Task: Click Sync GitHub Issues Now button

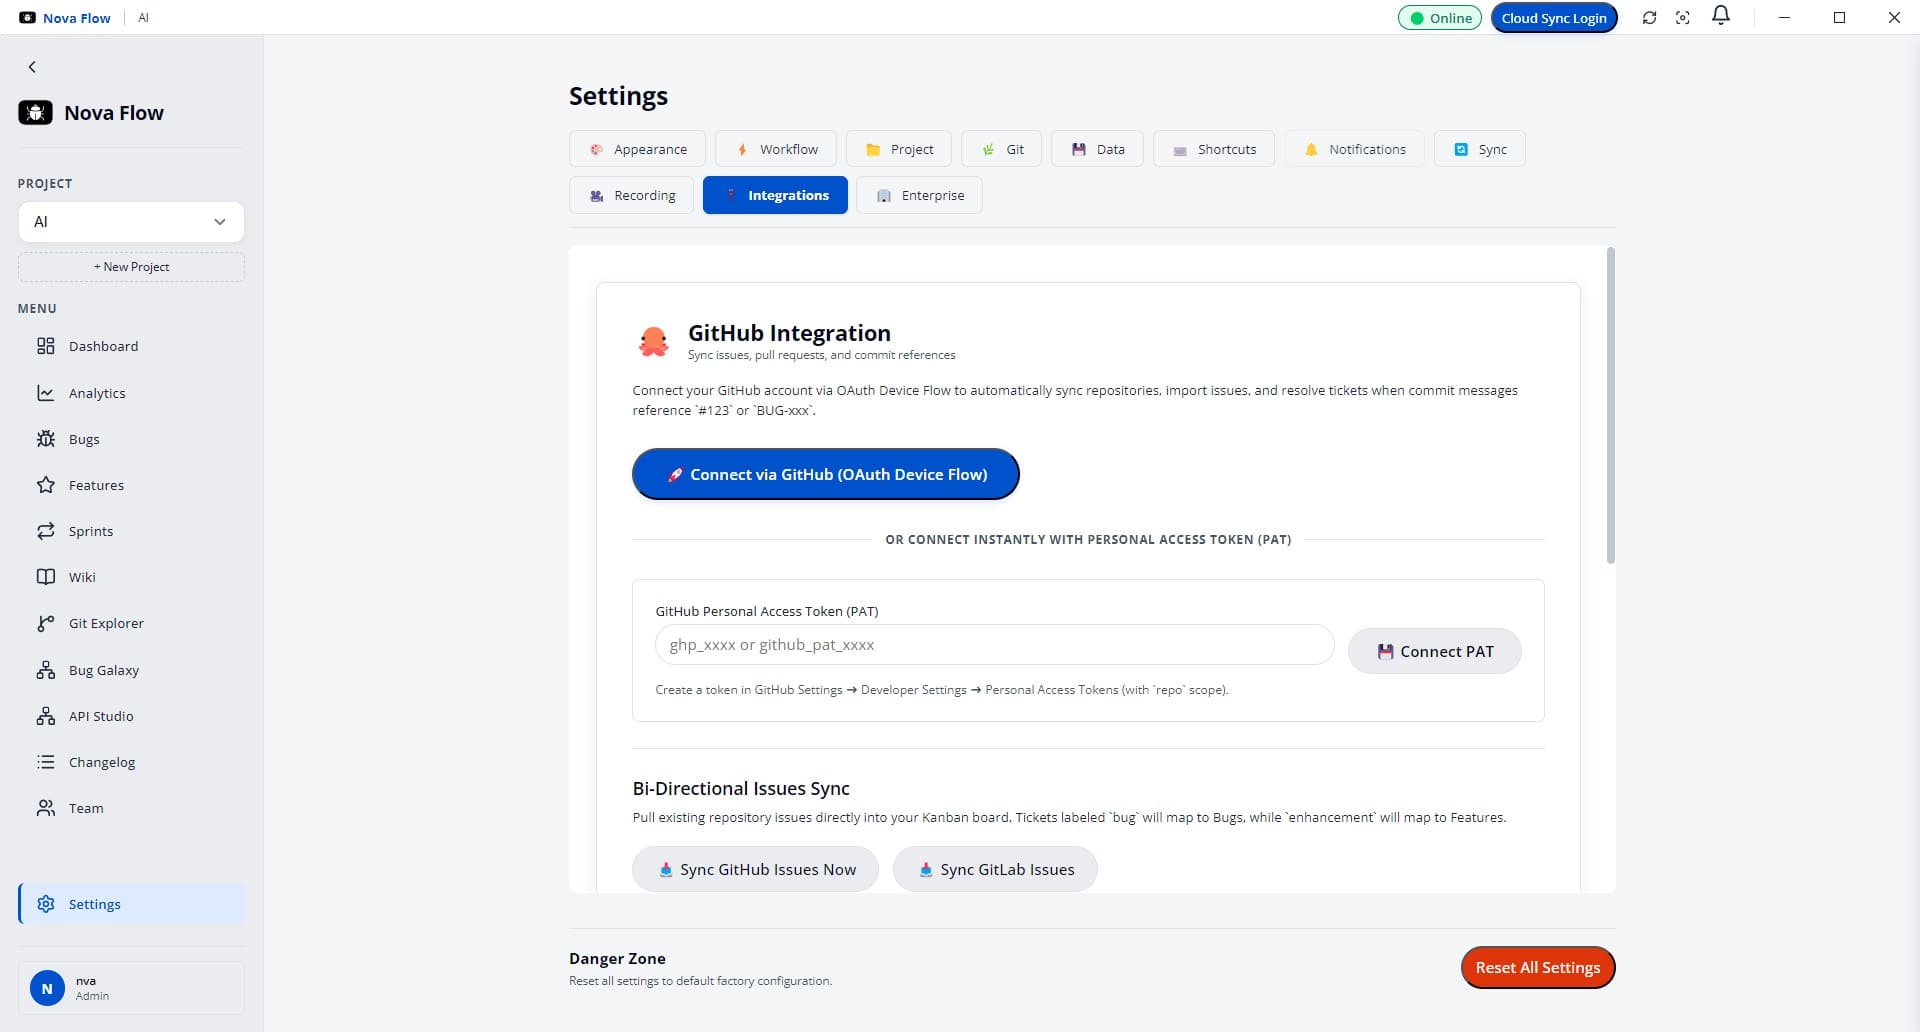Action: pos(755,869)
